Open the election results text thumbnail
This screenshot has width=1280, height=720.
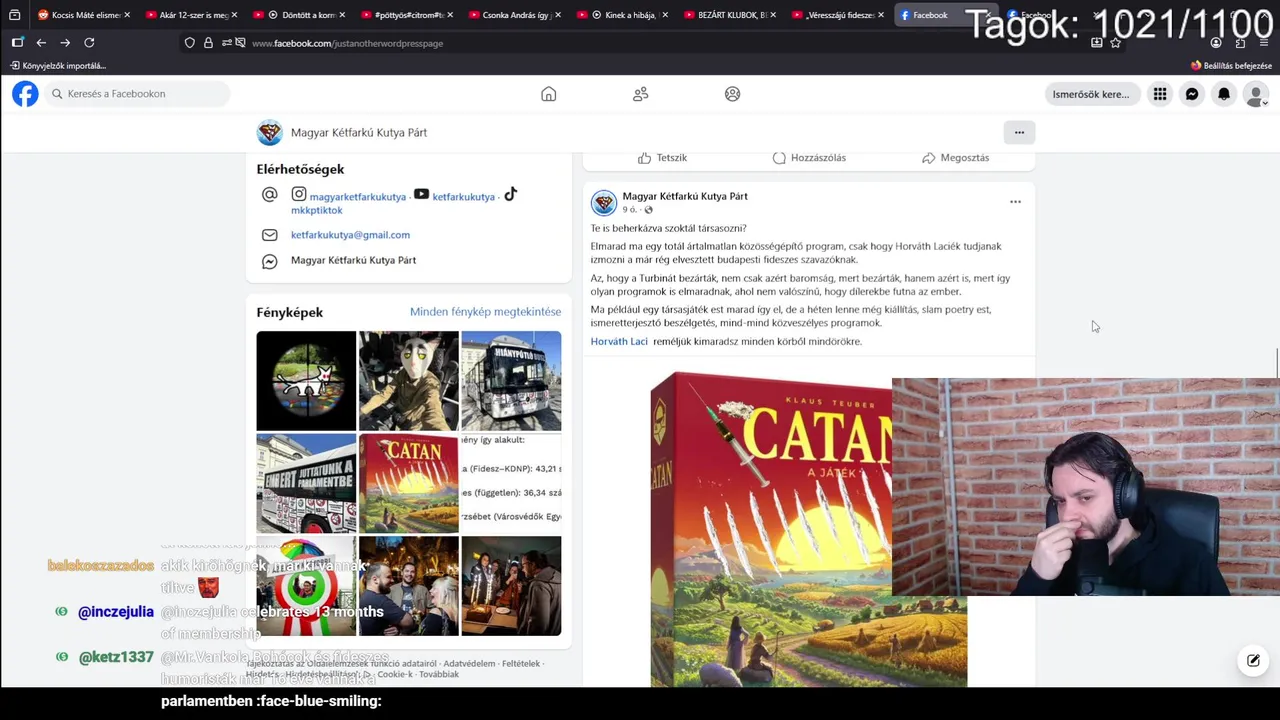click(x=511, y=483)
